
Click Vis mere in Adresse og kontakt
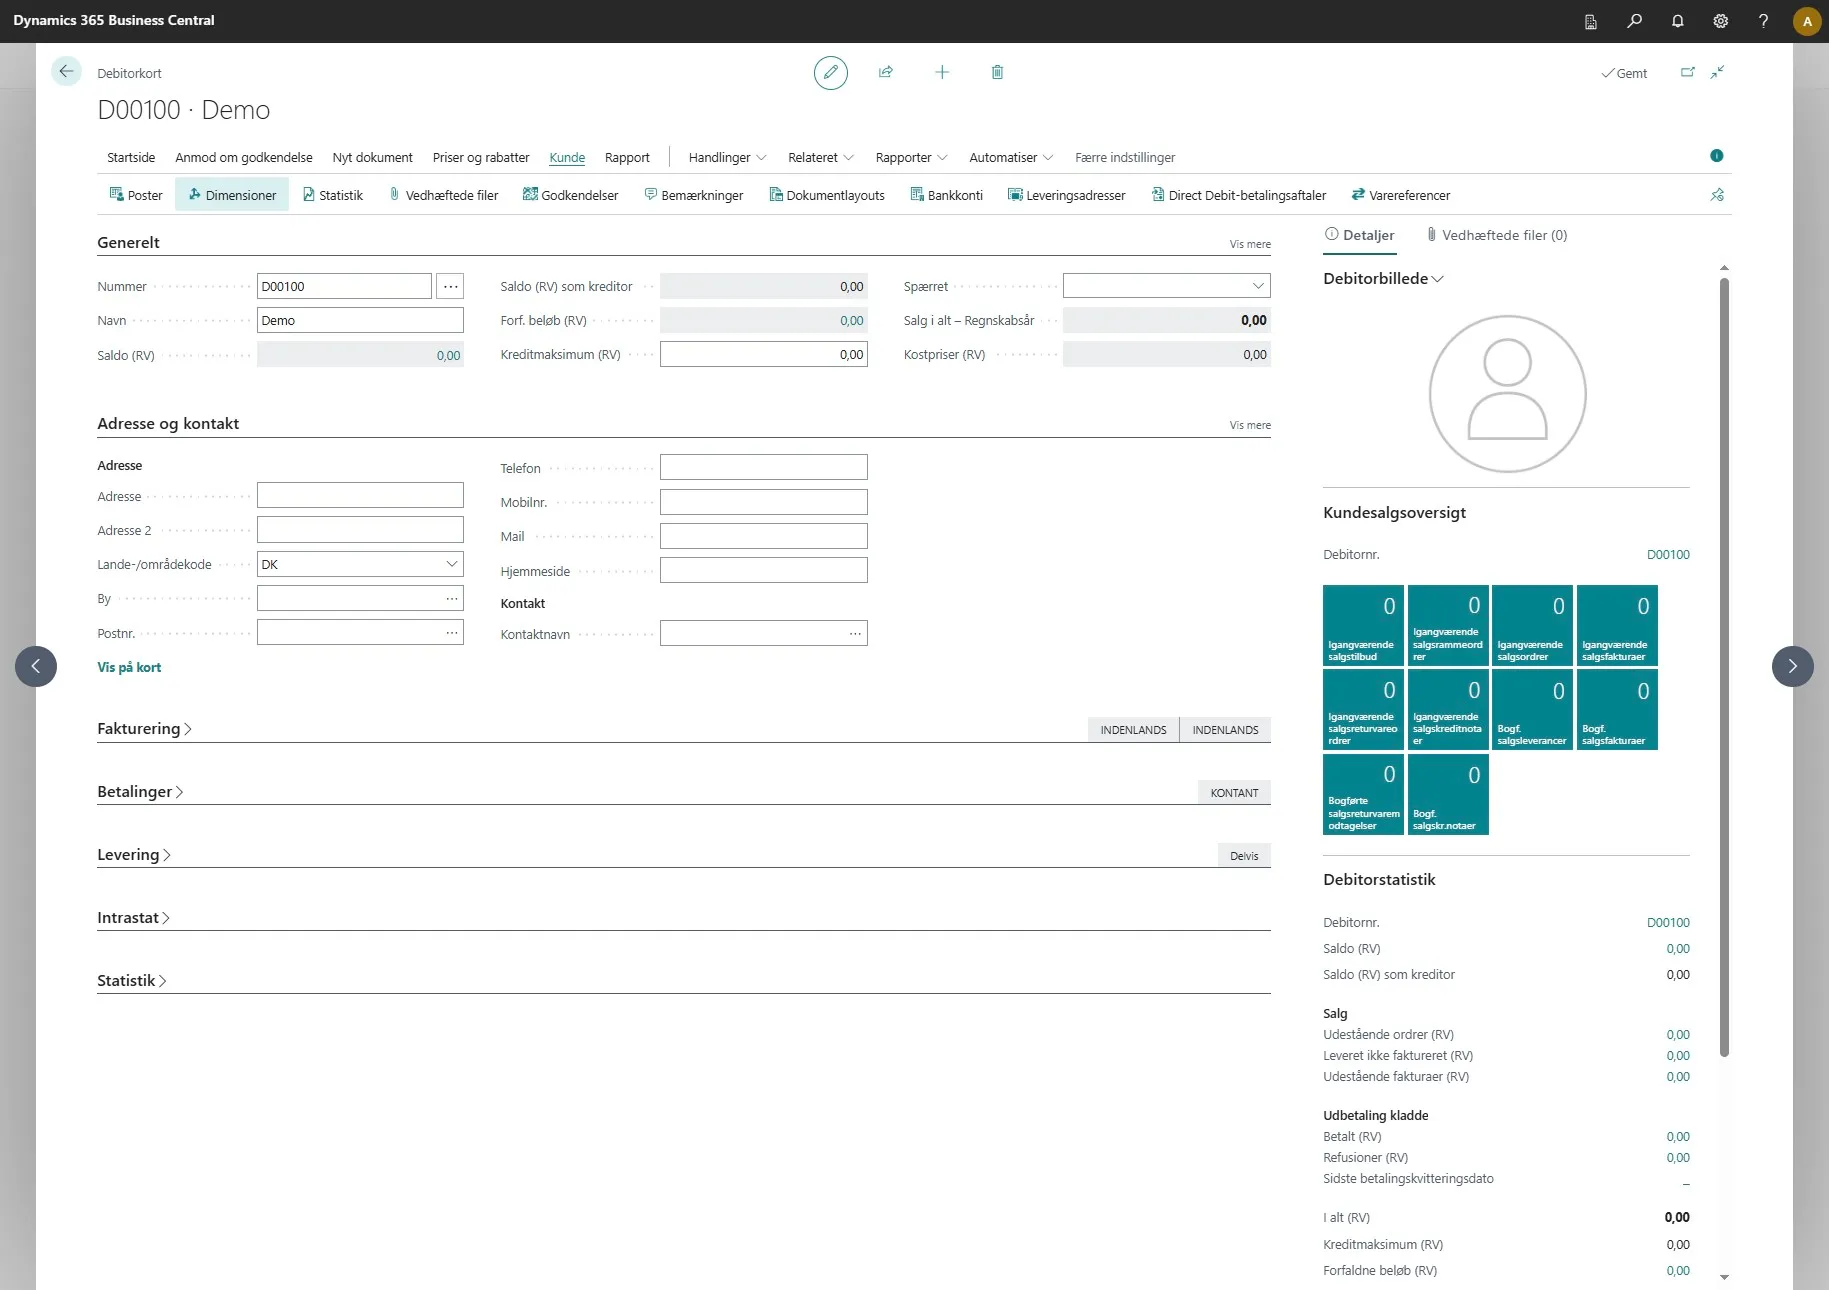click(1250, 425)
